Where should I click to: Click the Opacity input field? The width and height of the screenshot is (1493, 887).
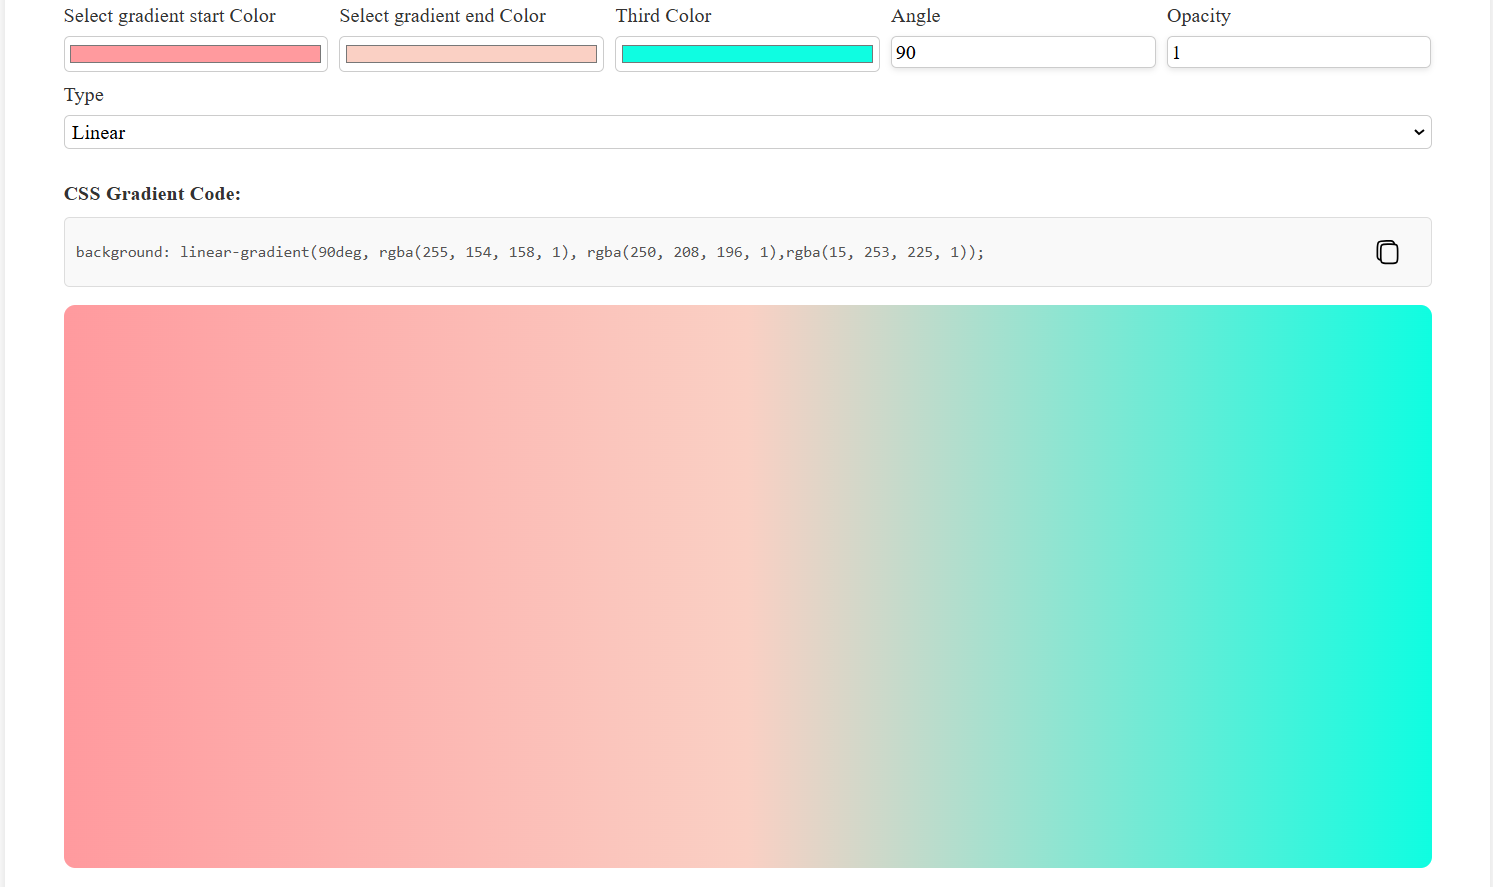tap(1299, 52)
